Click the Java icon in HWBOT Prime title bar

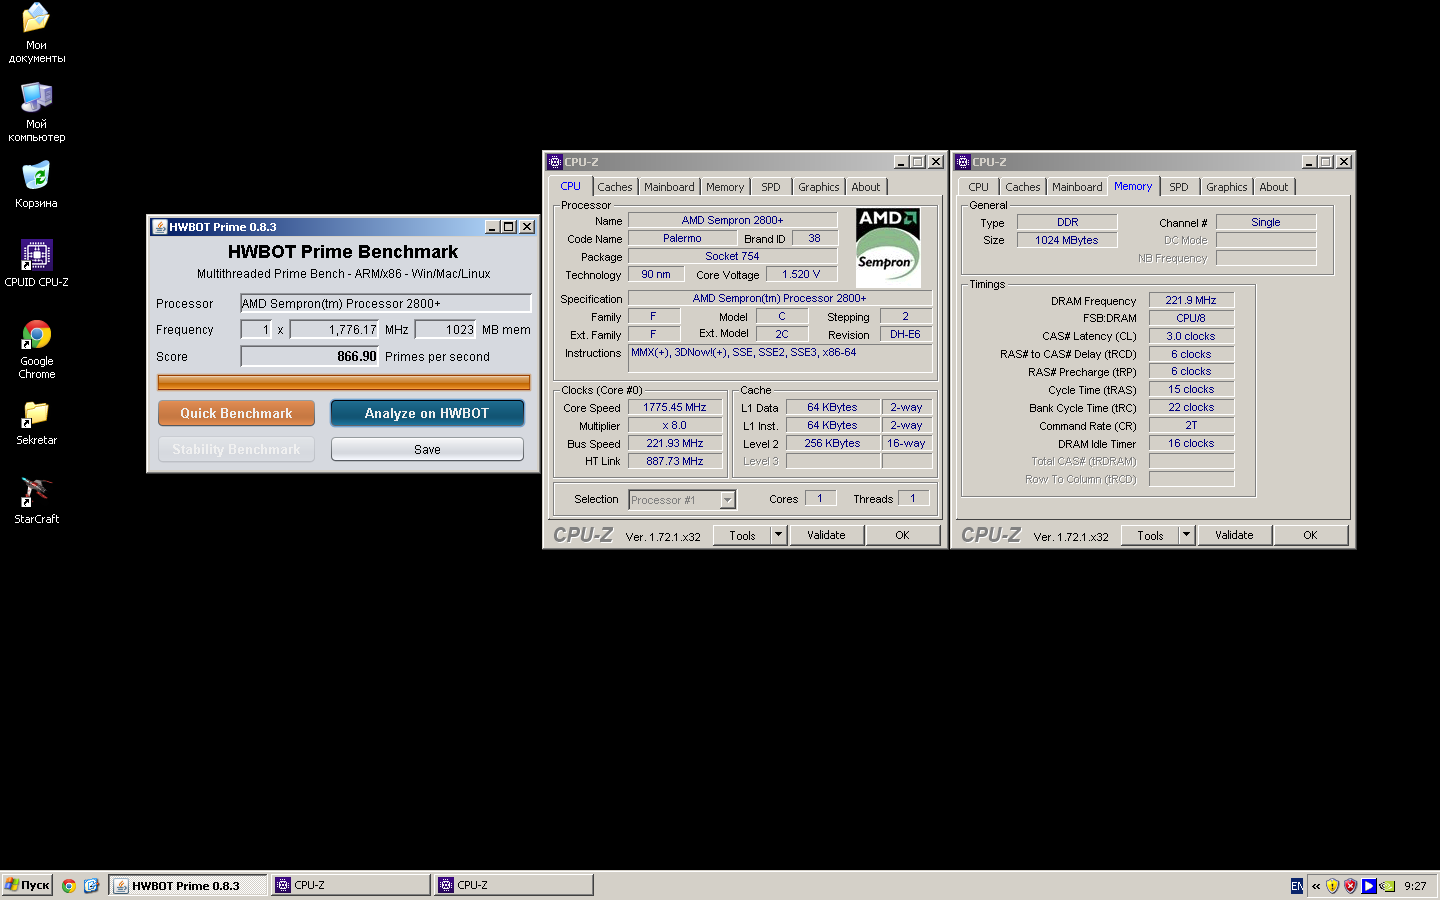click(159, 227)
